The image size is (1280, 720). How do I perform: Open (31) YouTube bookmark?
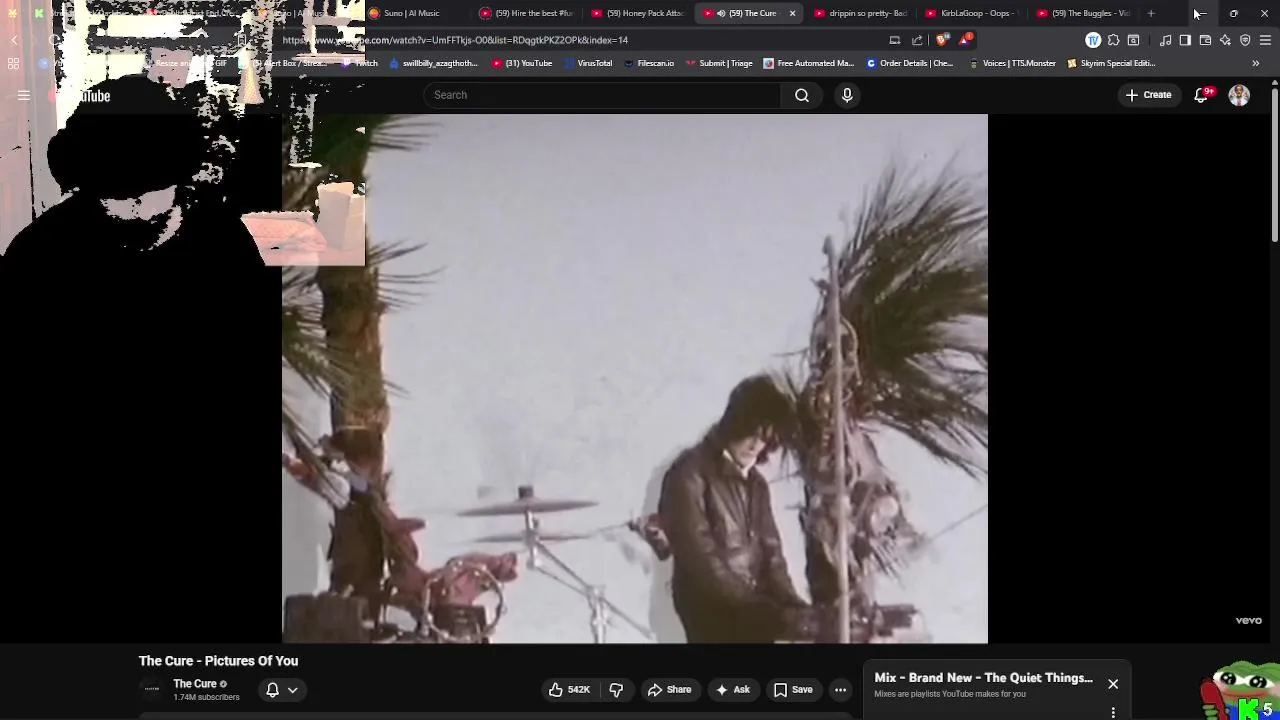pos(522,63)
